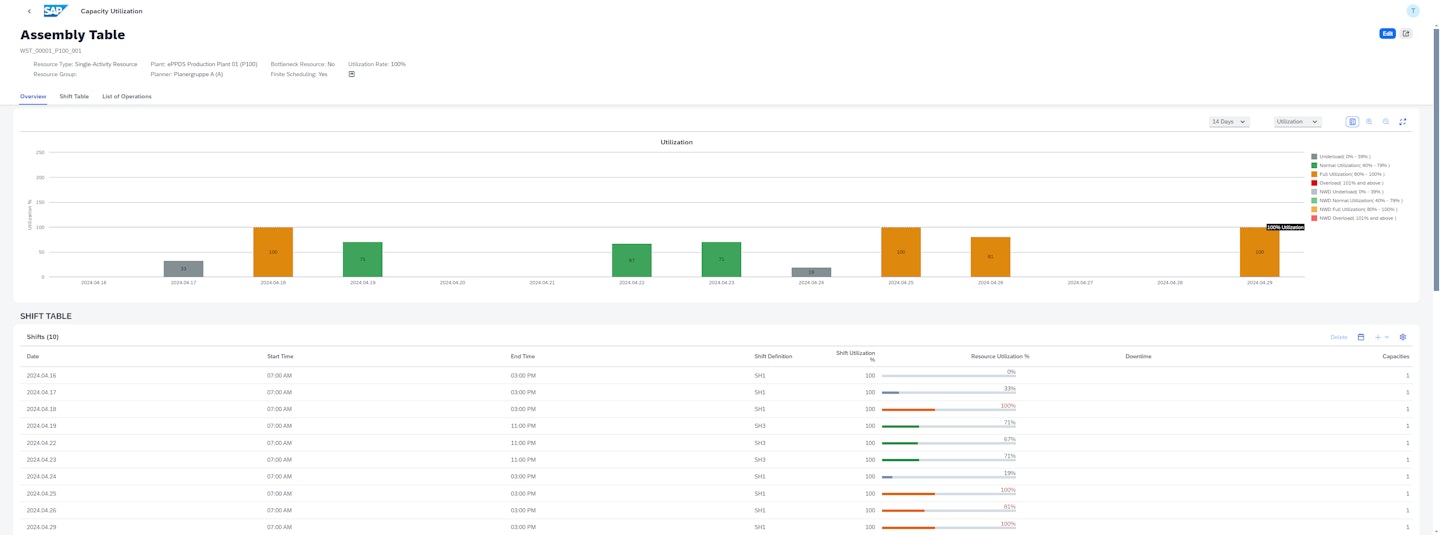The width and height of the screenshot is (1440, 535).
Task: Toggle the Normal Utilization legend entry
Action: tap(1354, 165)
